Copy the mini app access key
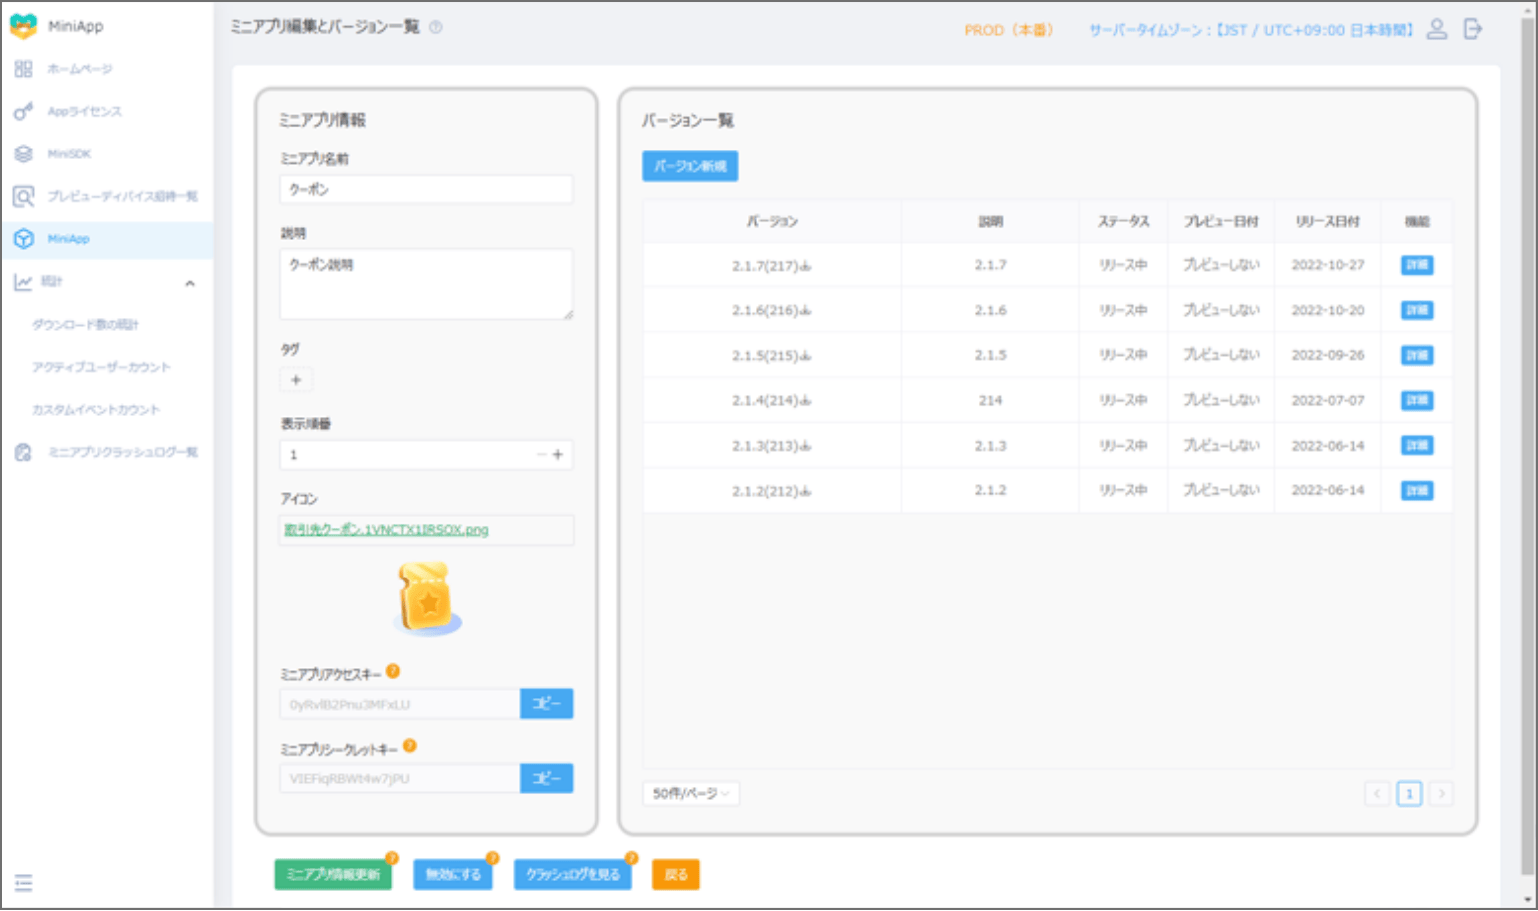The height and width of the screenshot is (911, 1538). [546, 704]
